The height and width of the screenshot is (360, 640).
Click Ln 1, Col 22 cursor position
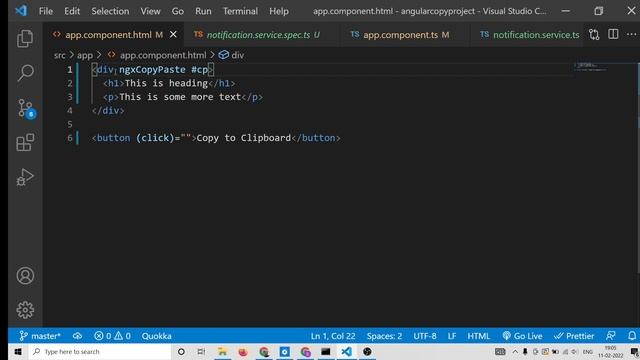coord(333,336)
